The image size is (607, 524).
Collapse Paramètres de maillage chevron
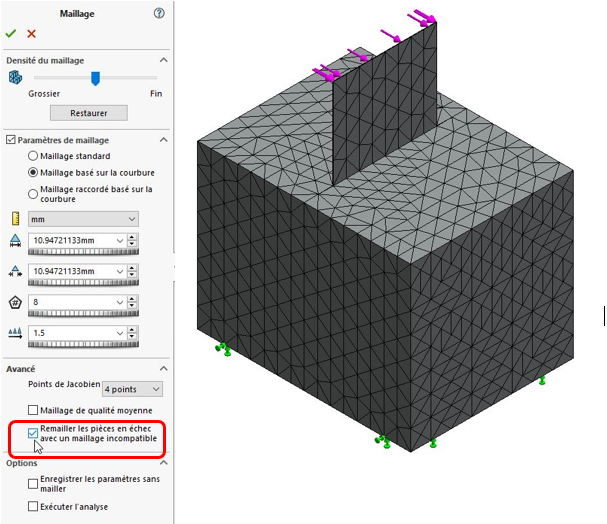coord(164,140)
